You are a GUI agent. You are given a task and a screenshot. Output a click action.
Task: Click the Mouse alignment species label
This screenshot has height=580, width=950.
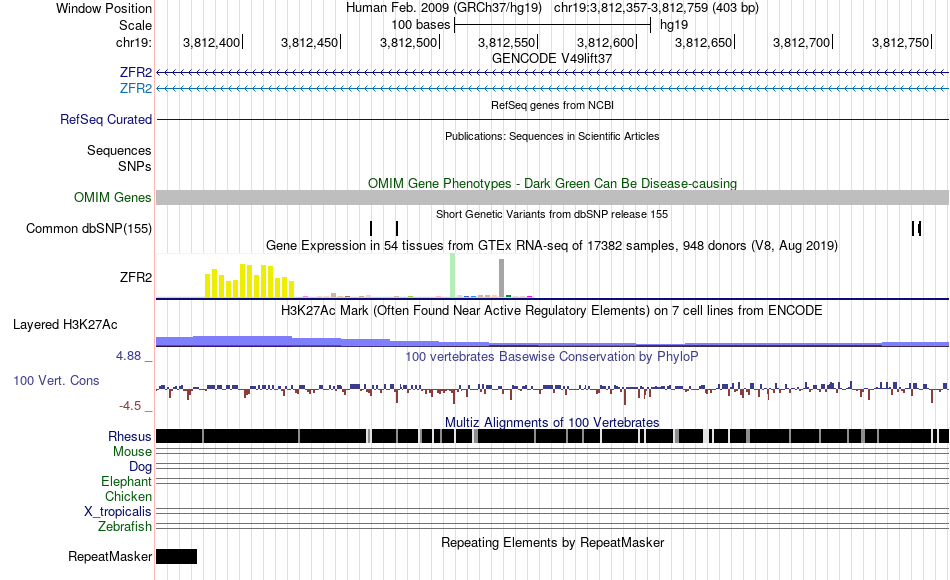(132, 452)
